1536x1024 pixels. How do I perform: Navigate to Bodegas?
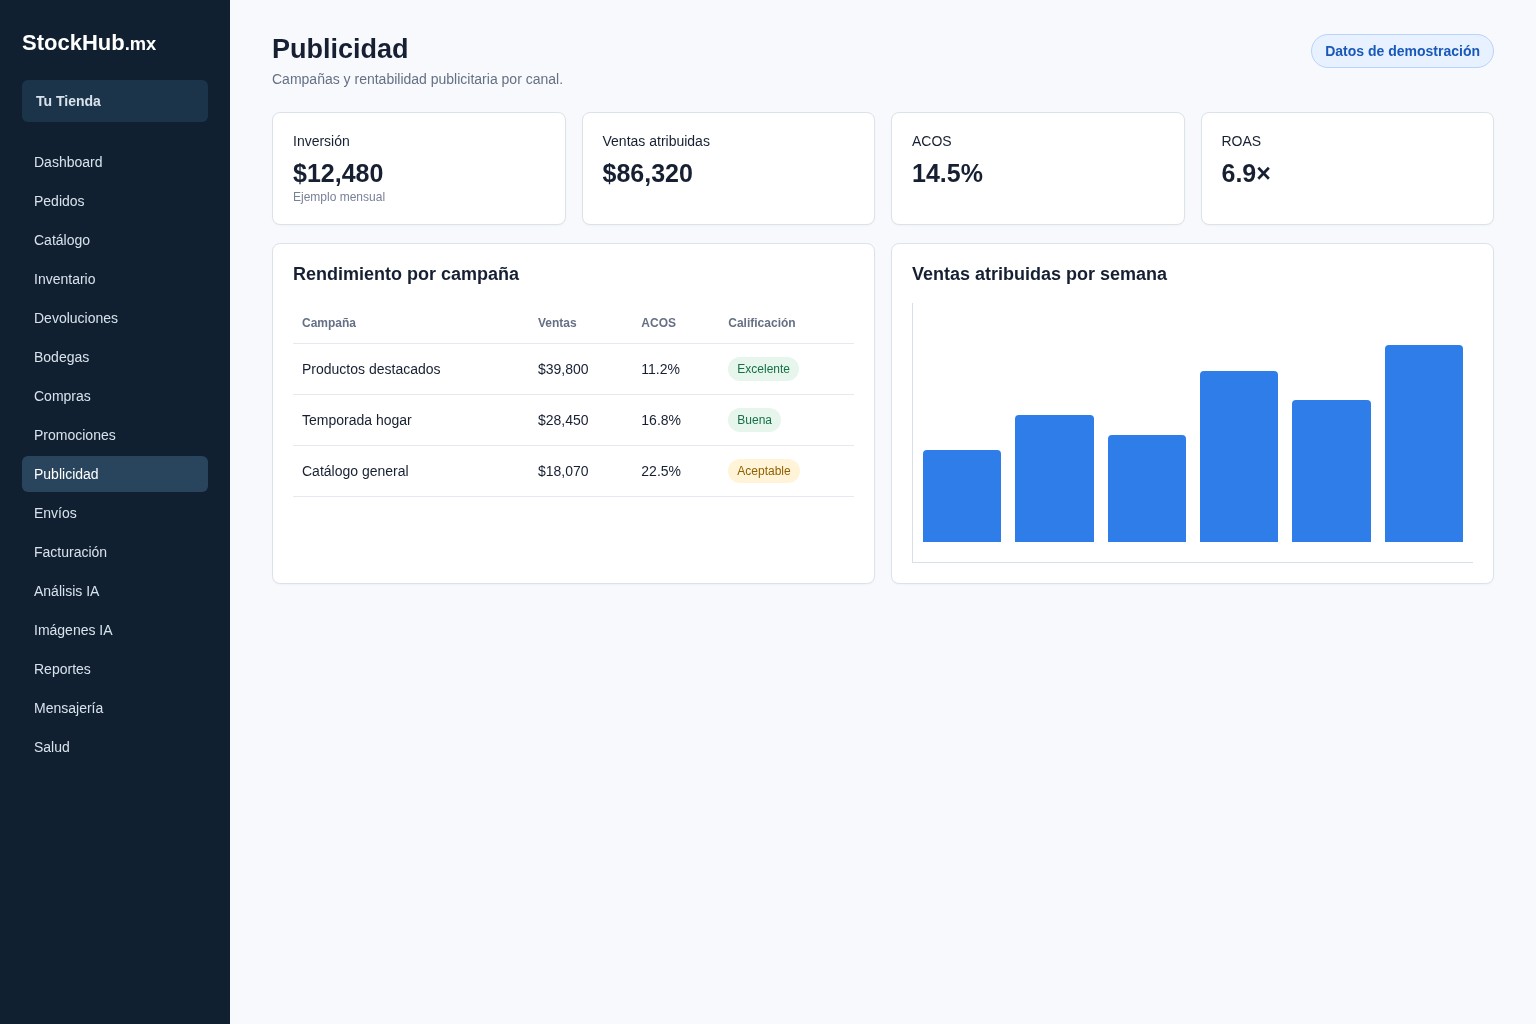115,357
